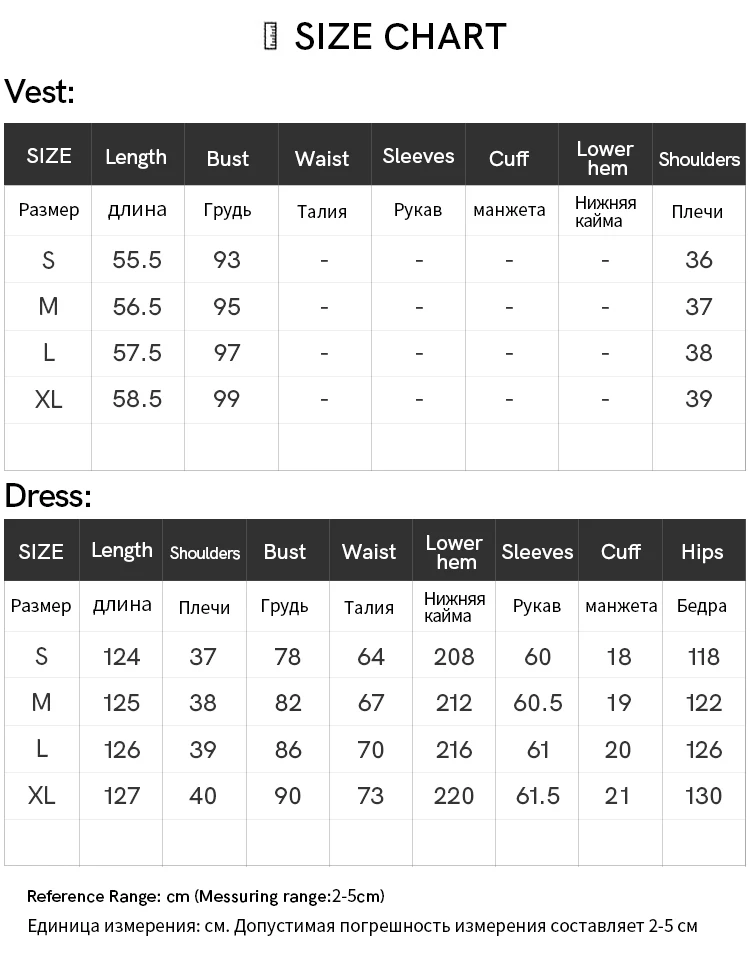Viewport: 750px width, 958px height.
Task: Click the Dress table Hips header
Action: (702, 552)
